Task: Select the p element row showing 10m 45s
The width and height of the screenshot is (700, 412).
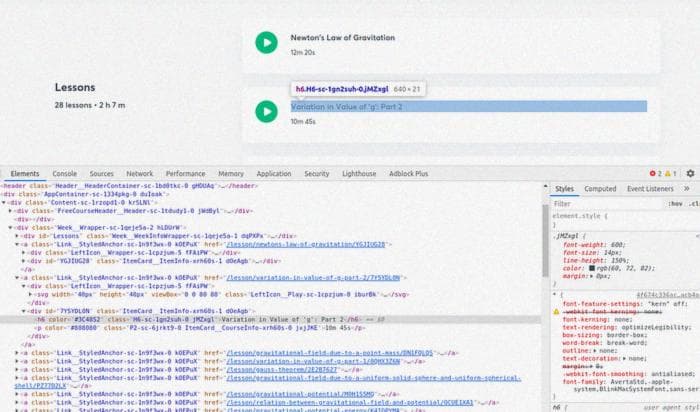Action: [270, 328]
